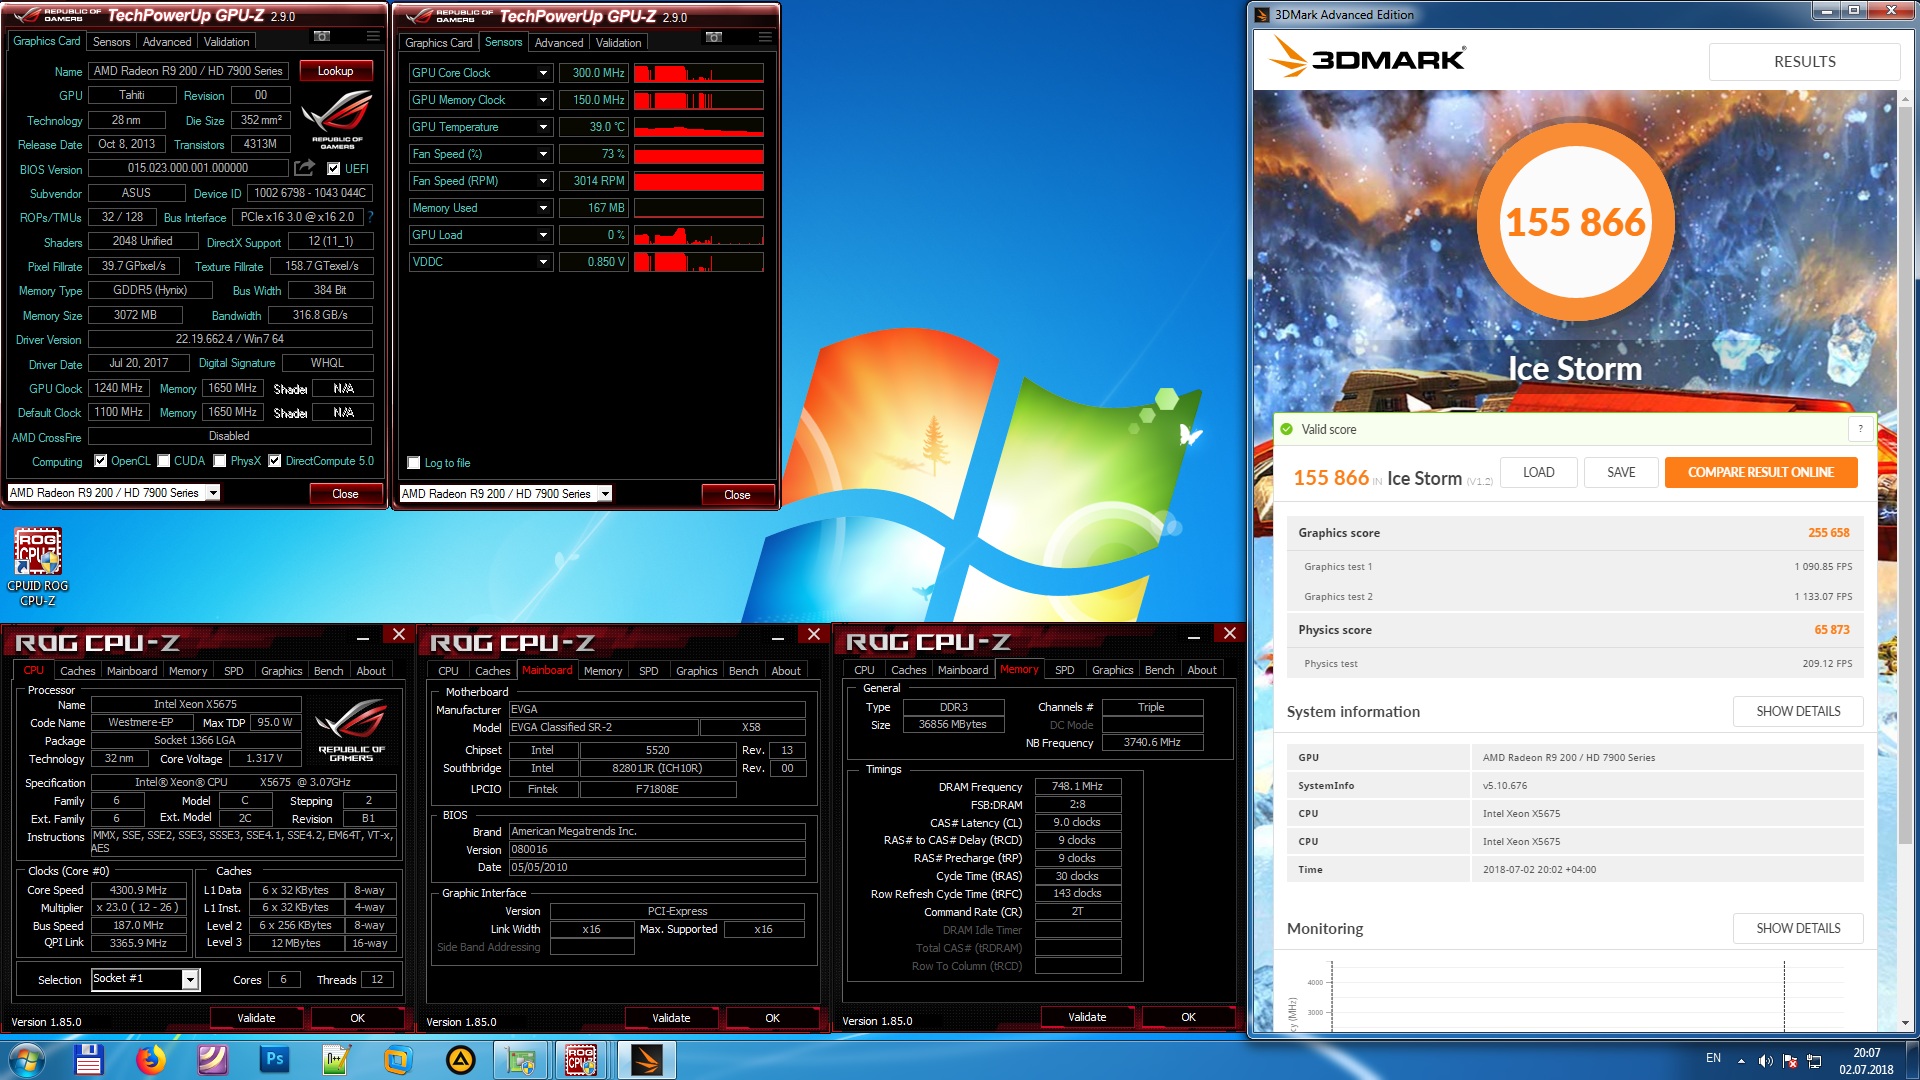Open Validation tab in GPU-Z Sensors window
The image size is (1920, 1080).
(x=619, y=43)
